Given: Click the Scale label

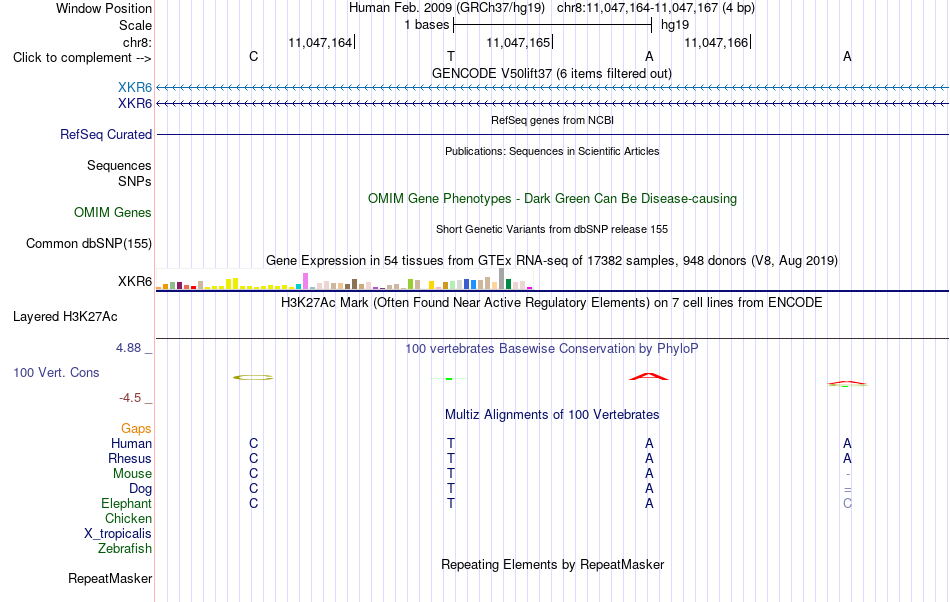Looking at the screenshot, I should [135, 25].
